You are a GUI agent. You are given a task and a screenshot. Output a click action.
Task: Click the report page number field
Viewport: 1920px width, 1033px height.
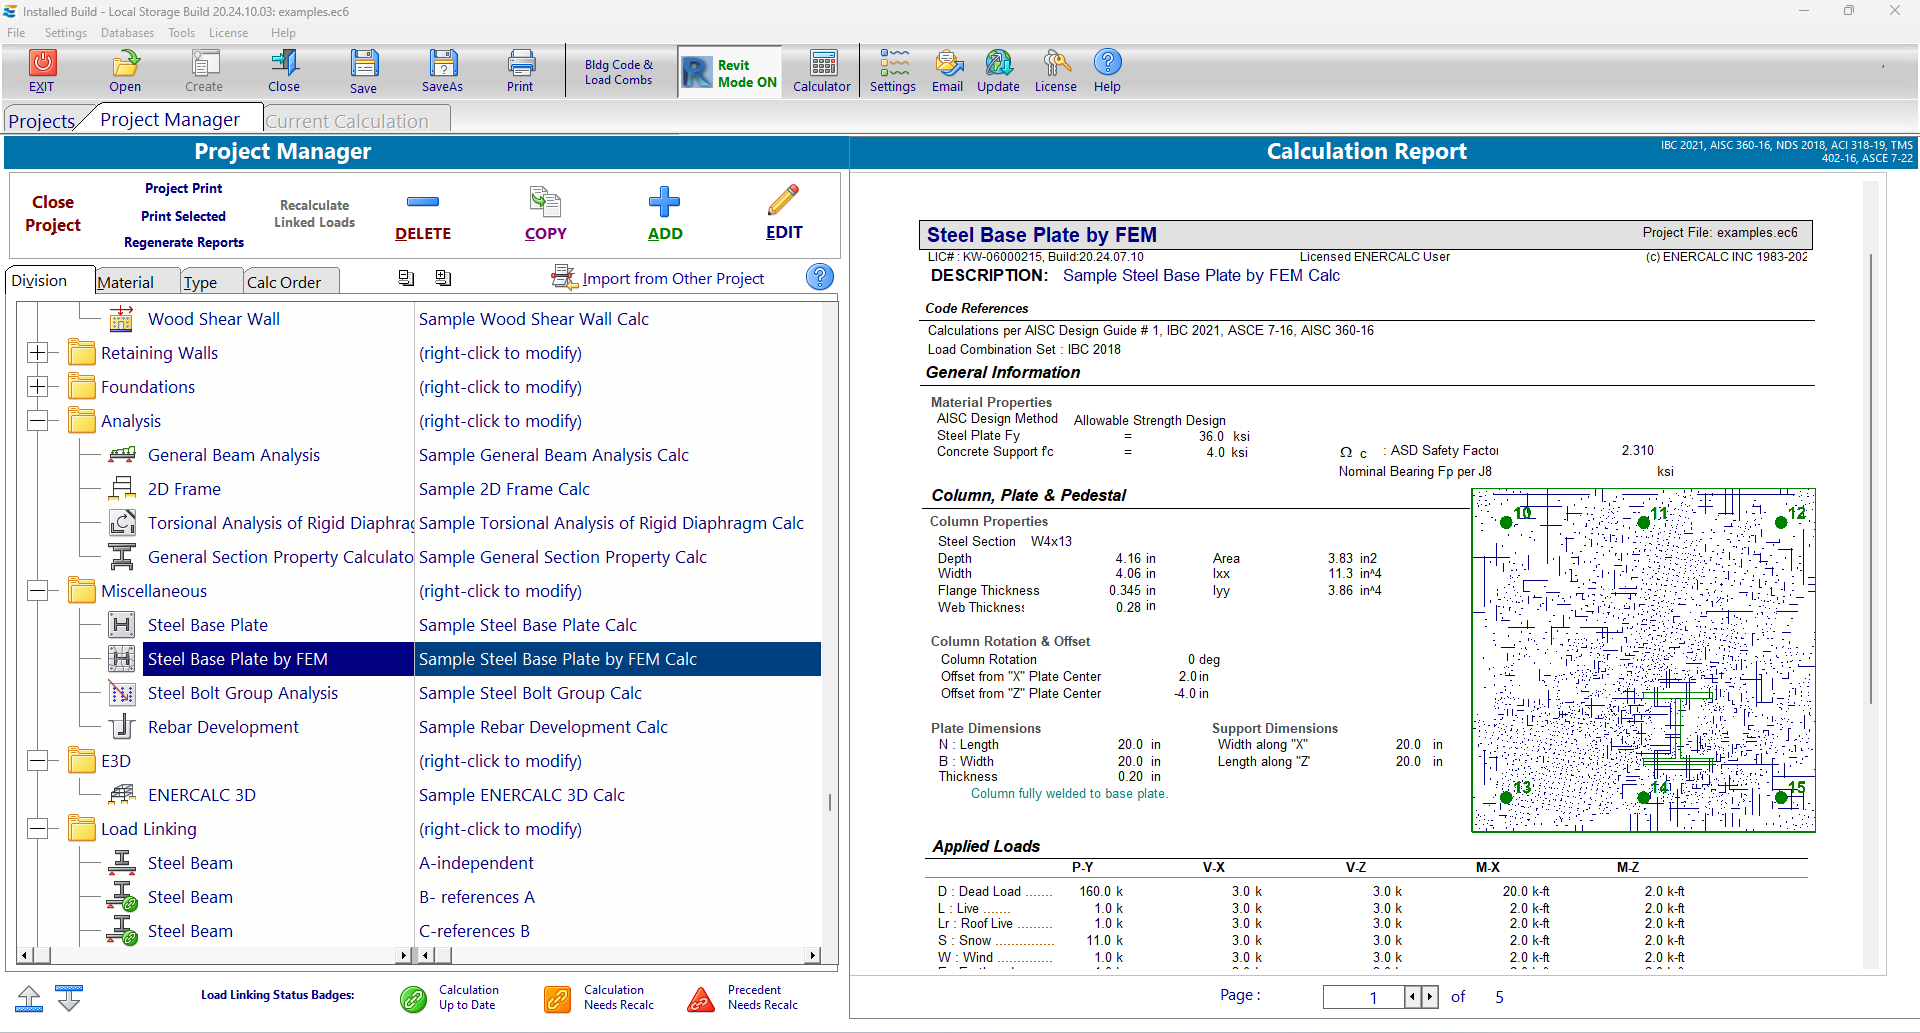[1362, 997]
